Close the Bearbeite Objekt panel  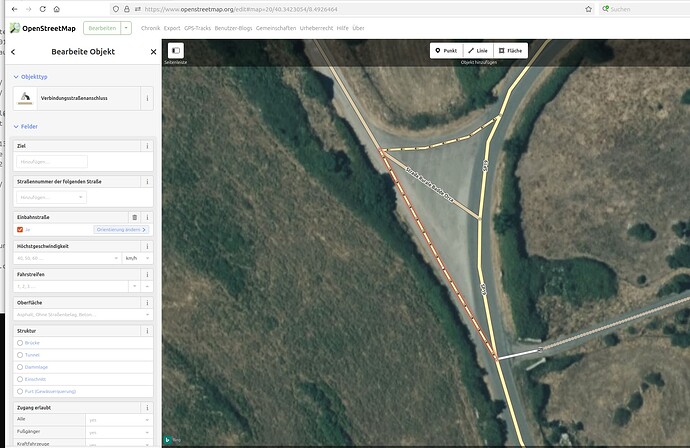click(x=153, y=52)
